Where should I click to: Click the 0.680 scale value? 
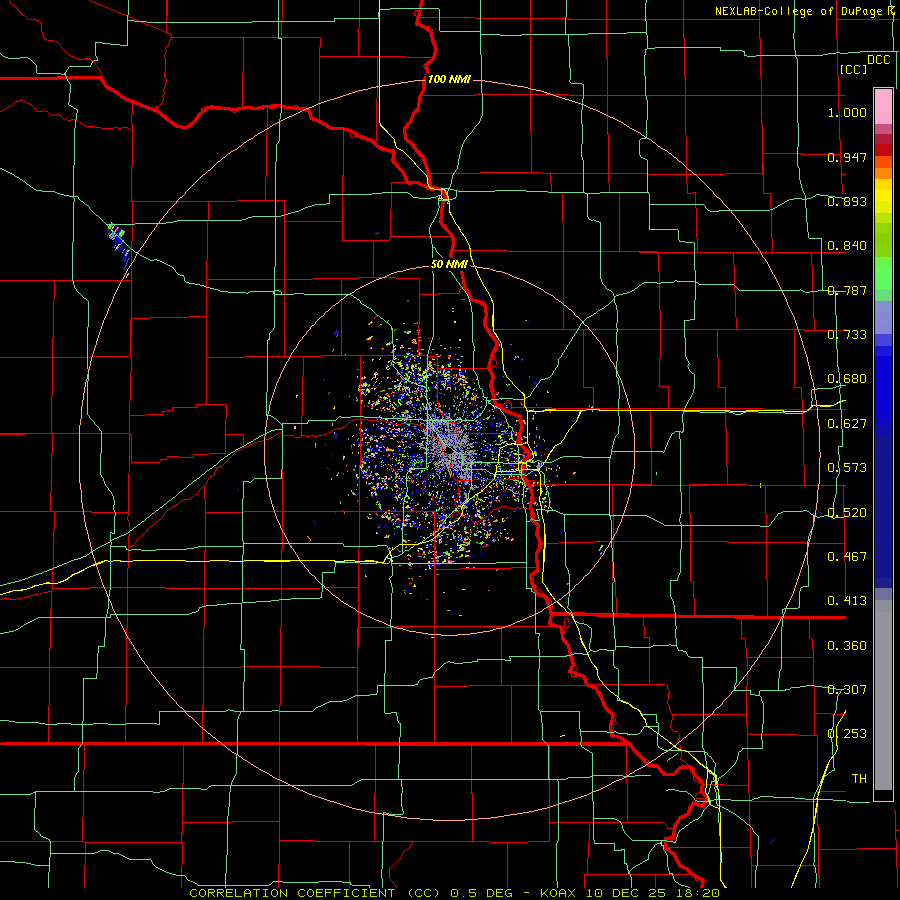point(847,379)
